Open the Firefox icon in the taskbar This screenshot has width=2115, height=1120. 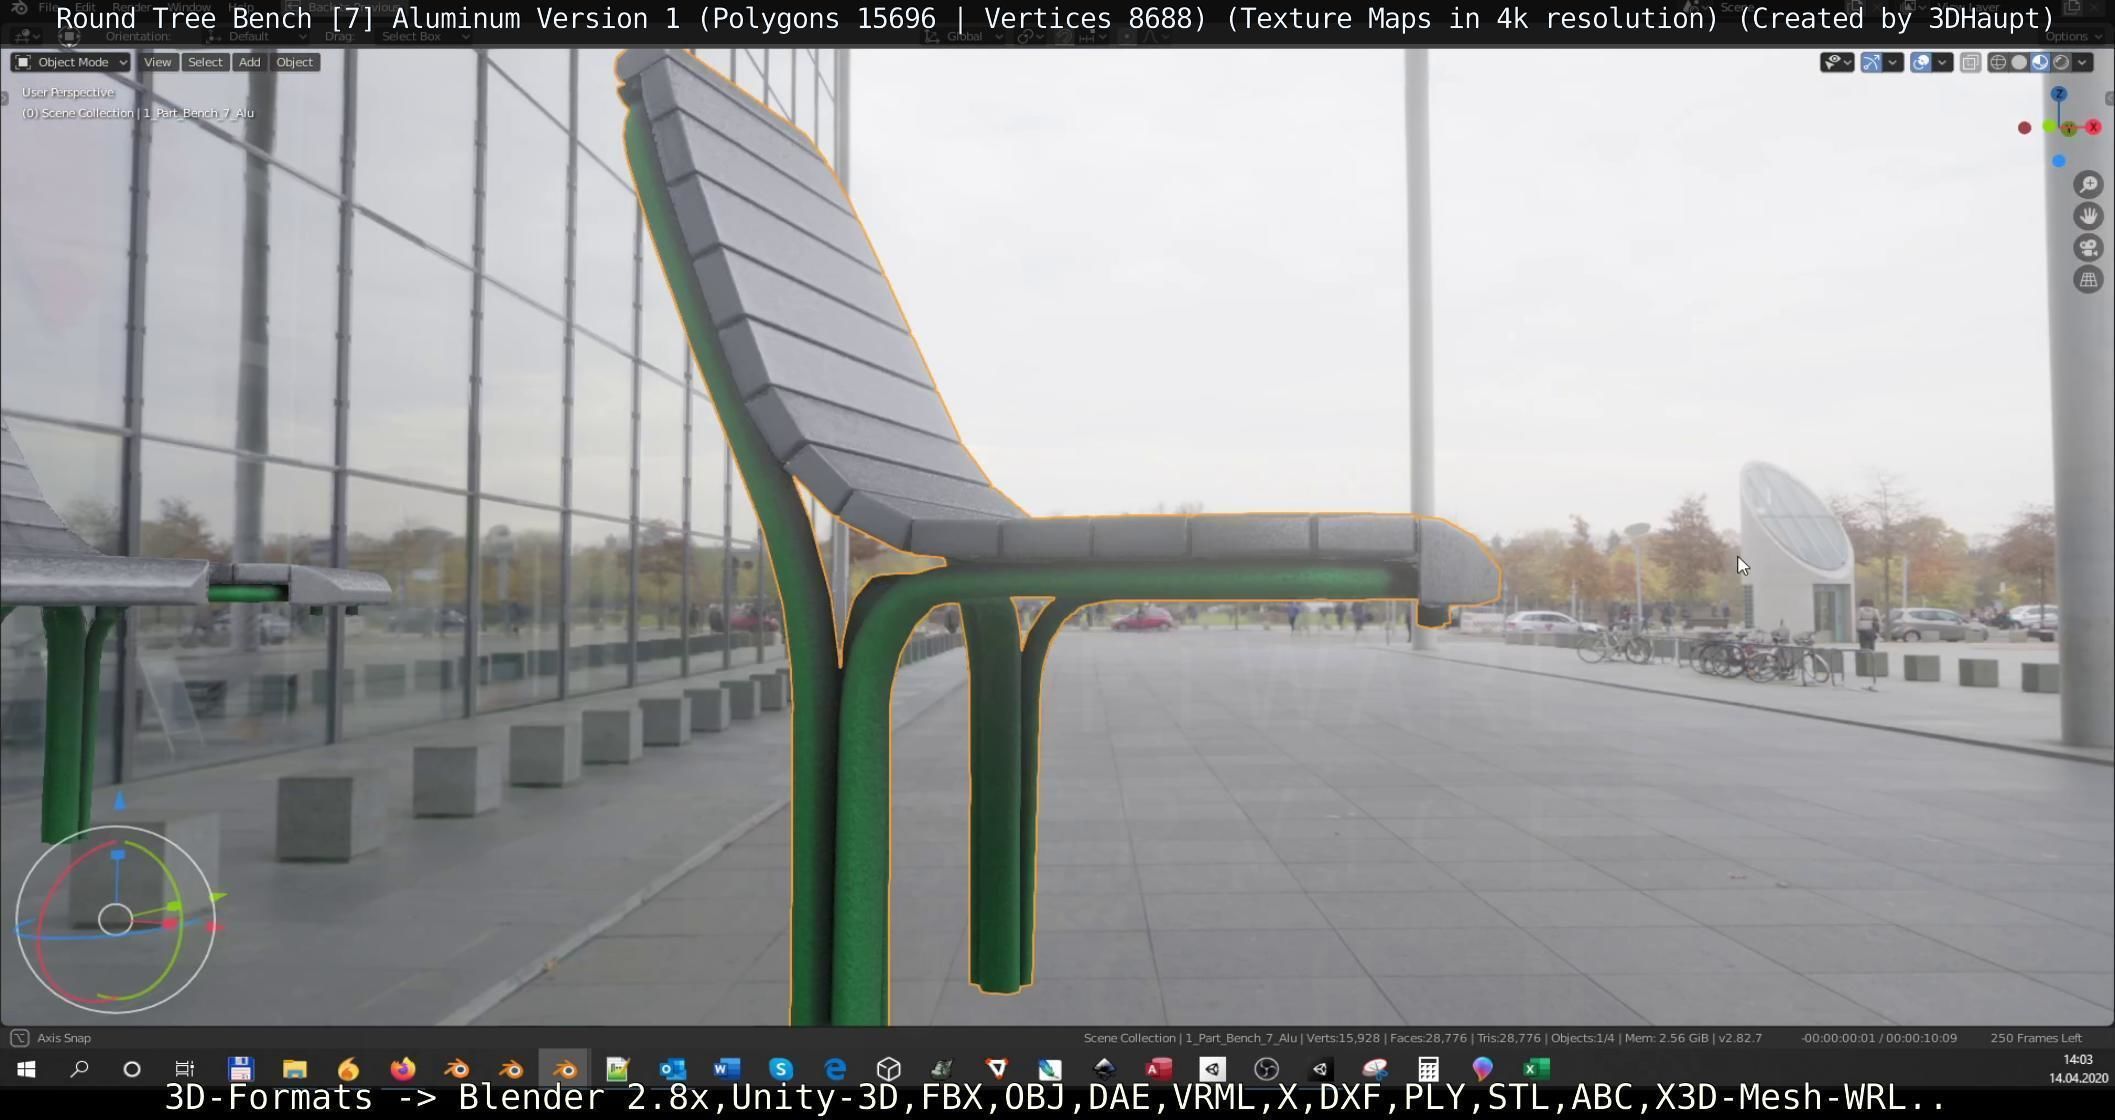point(403,1069)
